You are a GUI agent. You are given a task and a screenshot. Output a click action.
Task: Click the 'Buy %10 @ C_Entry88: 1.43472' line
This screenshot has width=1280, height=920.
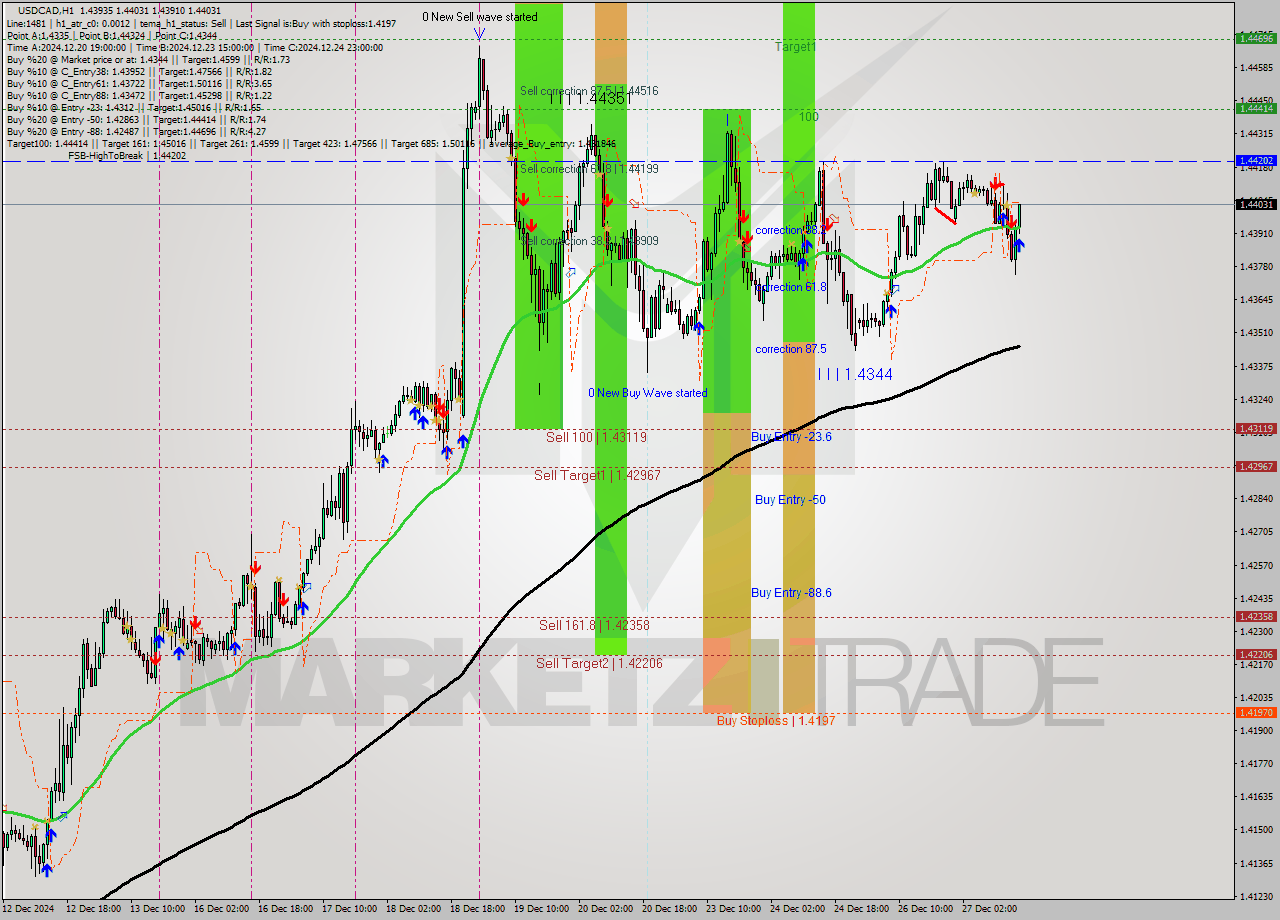(x=139, y=95)
